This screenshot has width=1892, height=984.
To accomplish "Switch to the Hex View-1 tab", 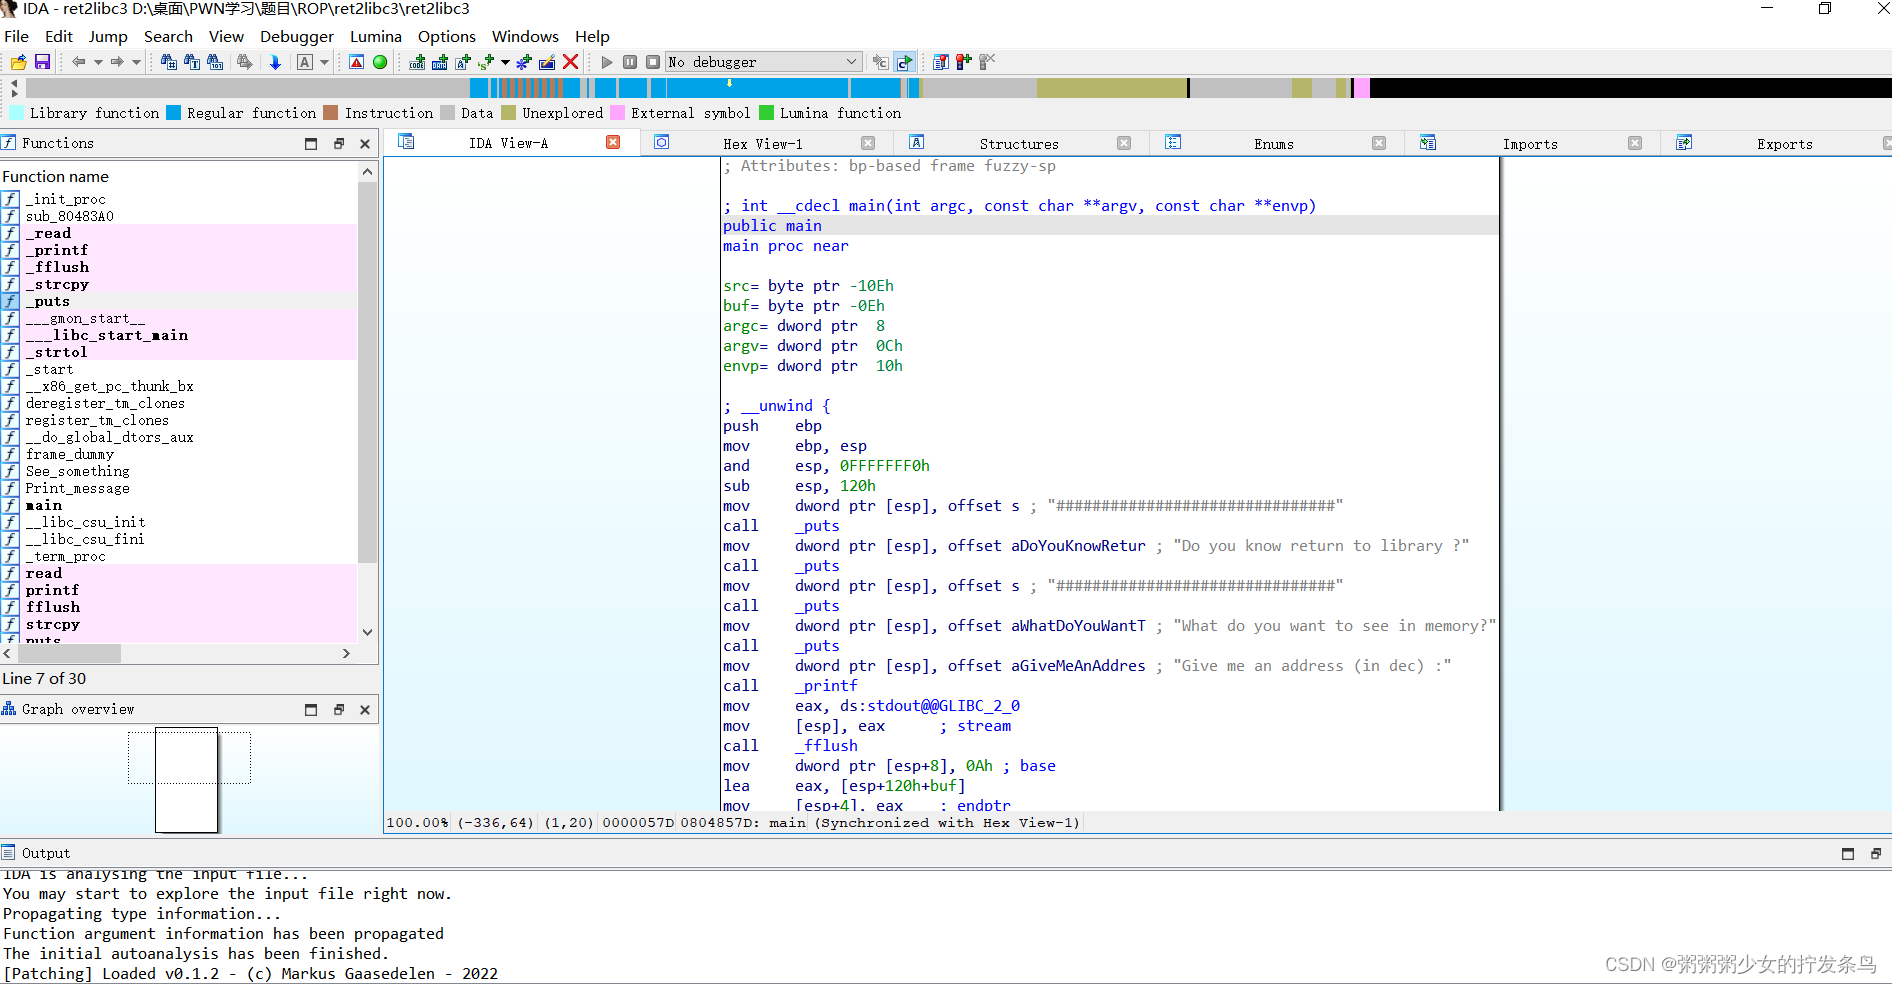I will click(763, 144).
